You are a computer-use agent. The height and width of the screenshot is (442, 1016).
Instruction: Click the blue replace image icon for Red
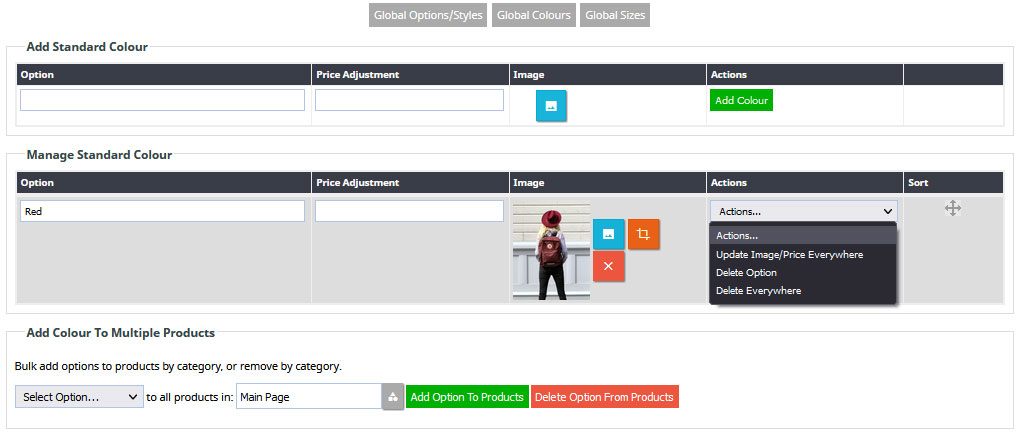click(x=608, y=234)
